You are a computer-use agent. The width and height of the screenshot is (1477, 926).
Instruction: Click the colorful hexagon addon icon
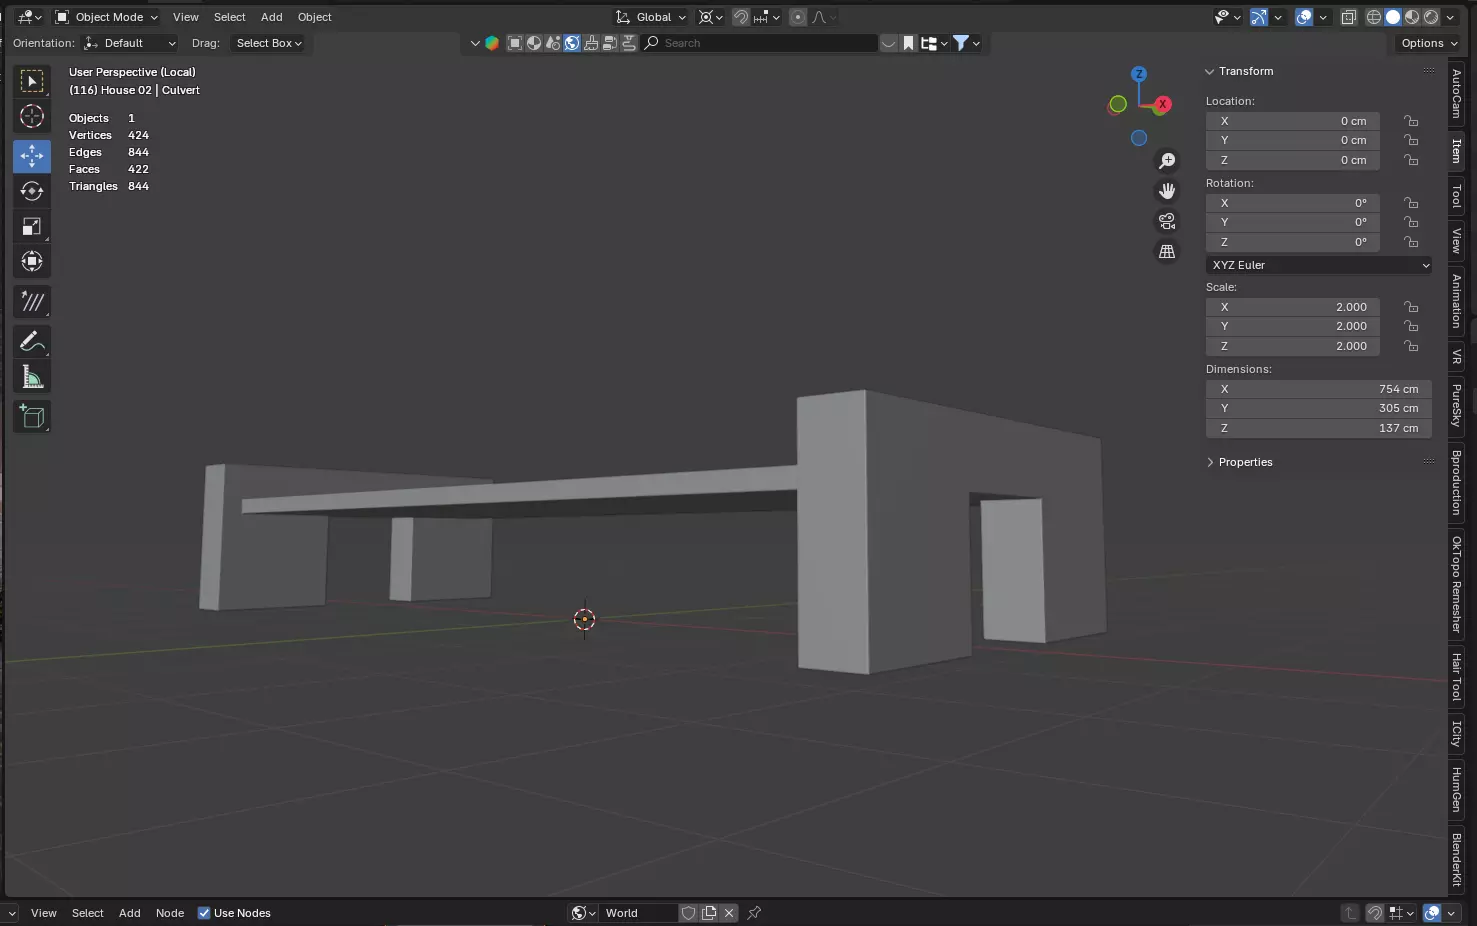[x=492, y=43]
